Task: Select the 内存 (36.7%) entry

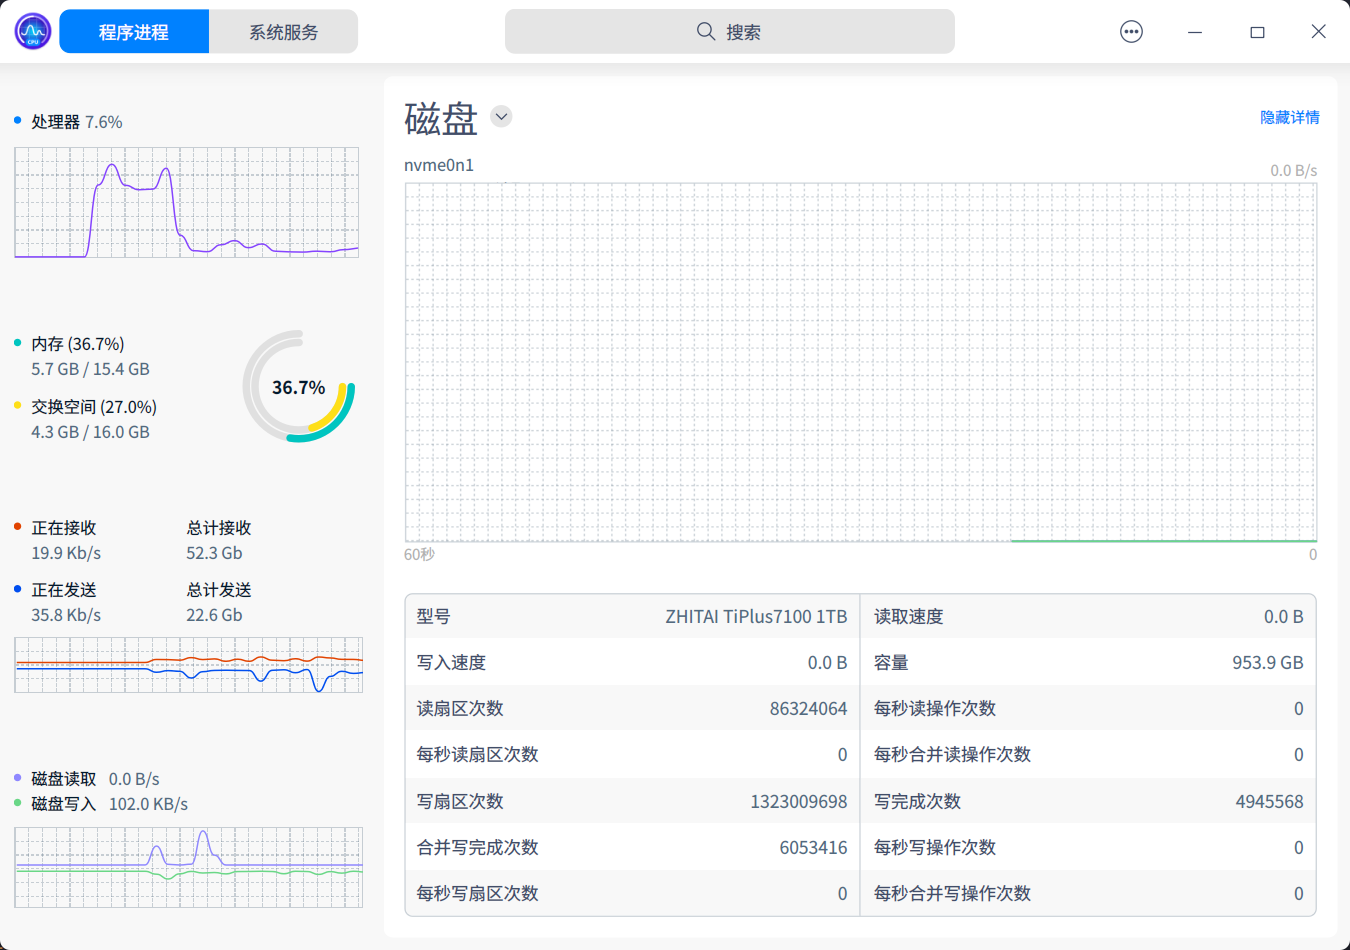Action: [78, 344]
